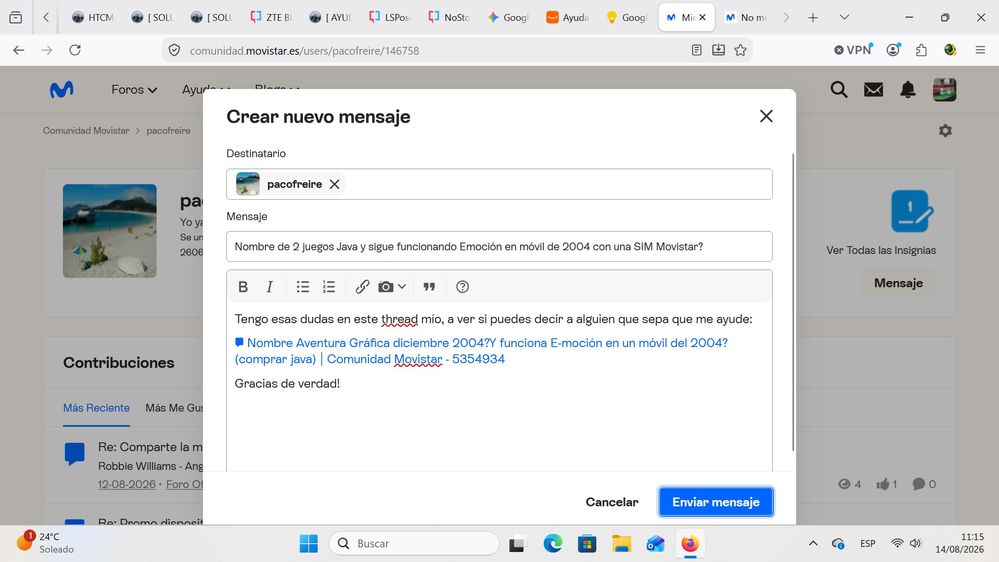Viewport: 999px width, 562px height.
Task: Open the user avatar menu in header
Action: click(x=944, y=90)
